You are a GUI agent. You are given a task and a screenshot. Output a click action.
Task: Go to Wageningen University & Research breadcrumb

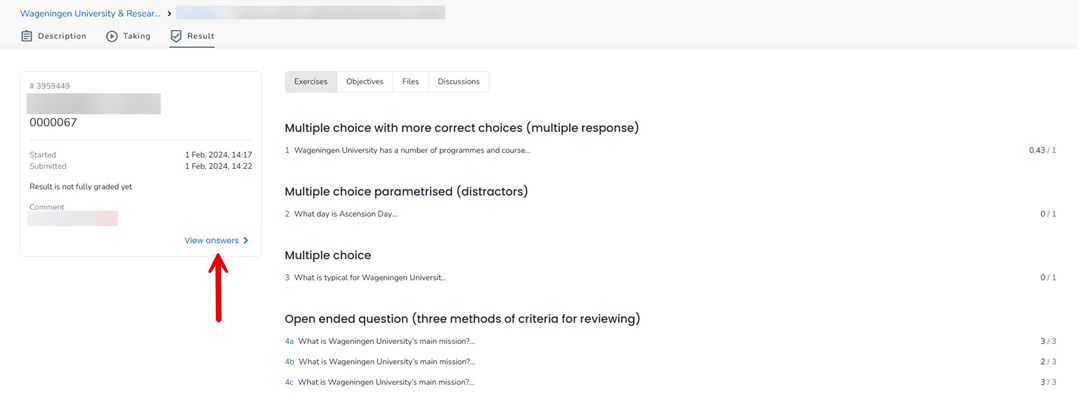pyautogui.click(x=90, y=14)
